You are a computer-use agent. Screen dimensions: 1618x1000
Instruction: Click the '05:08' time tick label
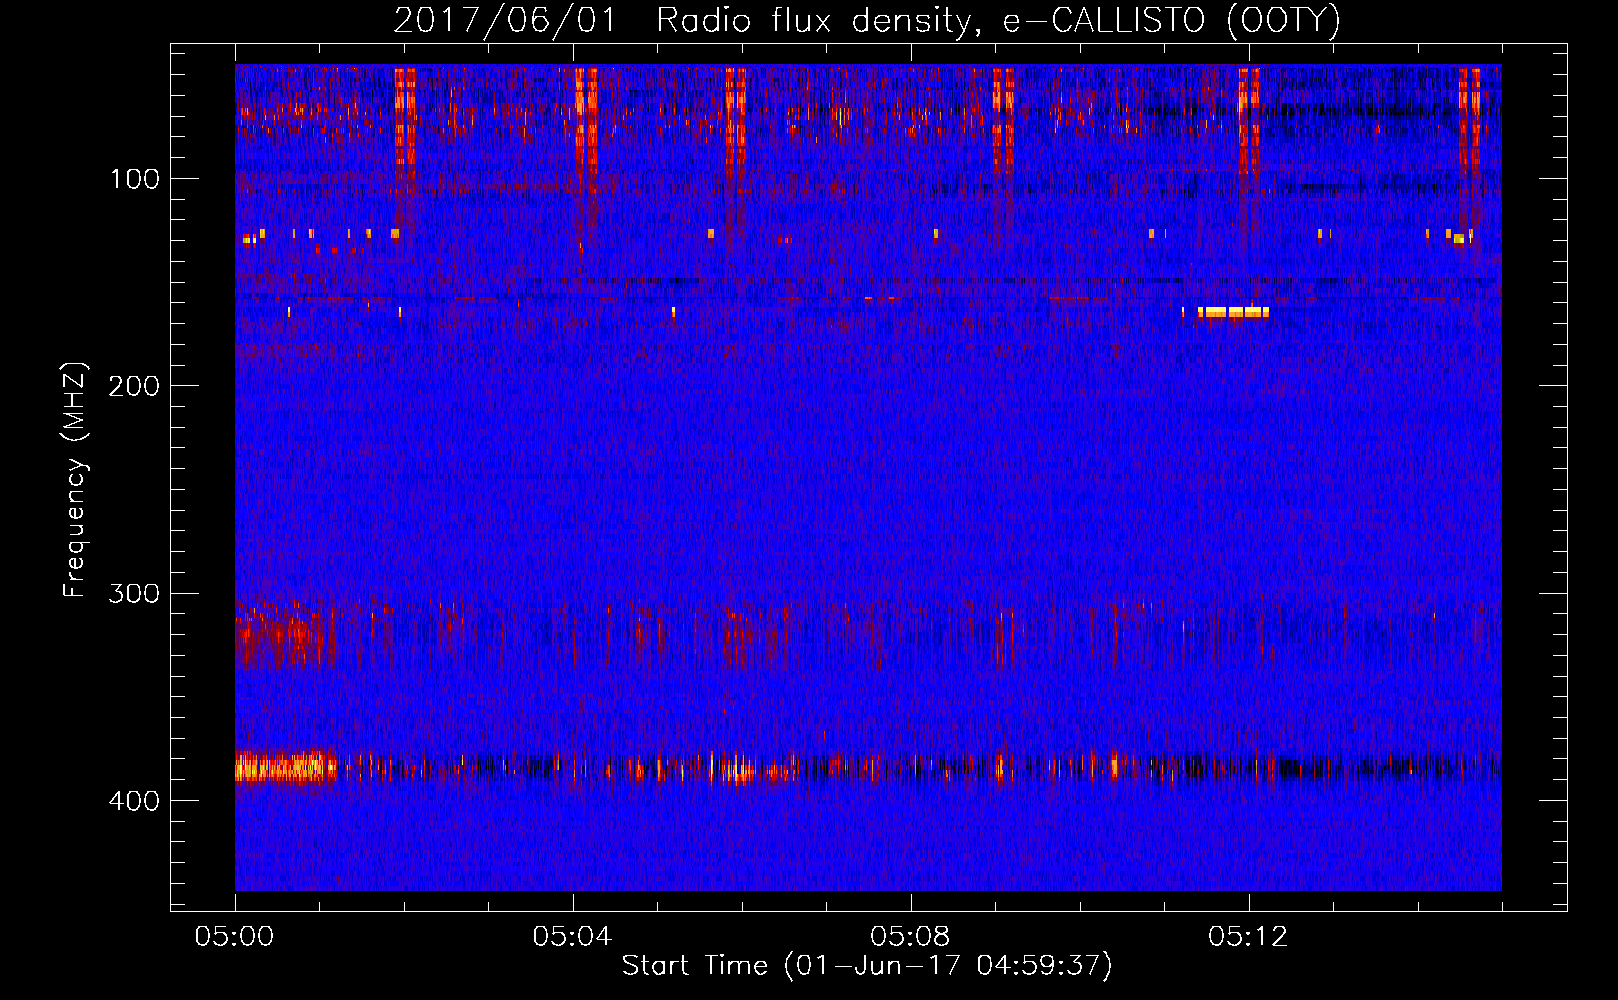[910, 936]
